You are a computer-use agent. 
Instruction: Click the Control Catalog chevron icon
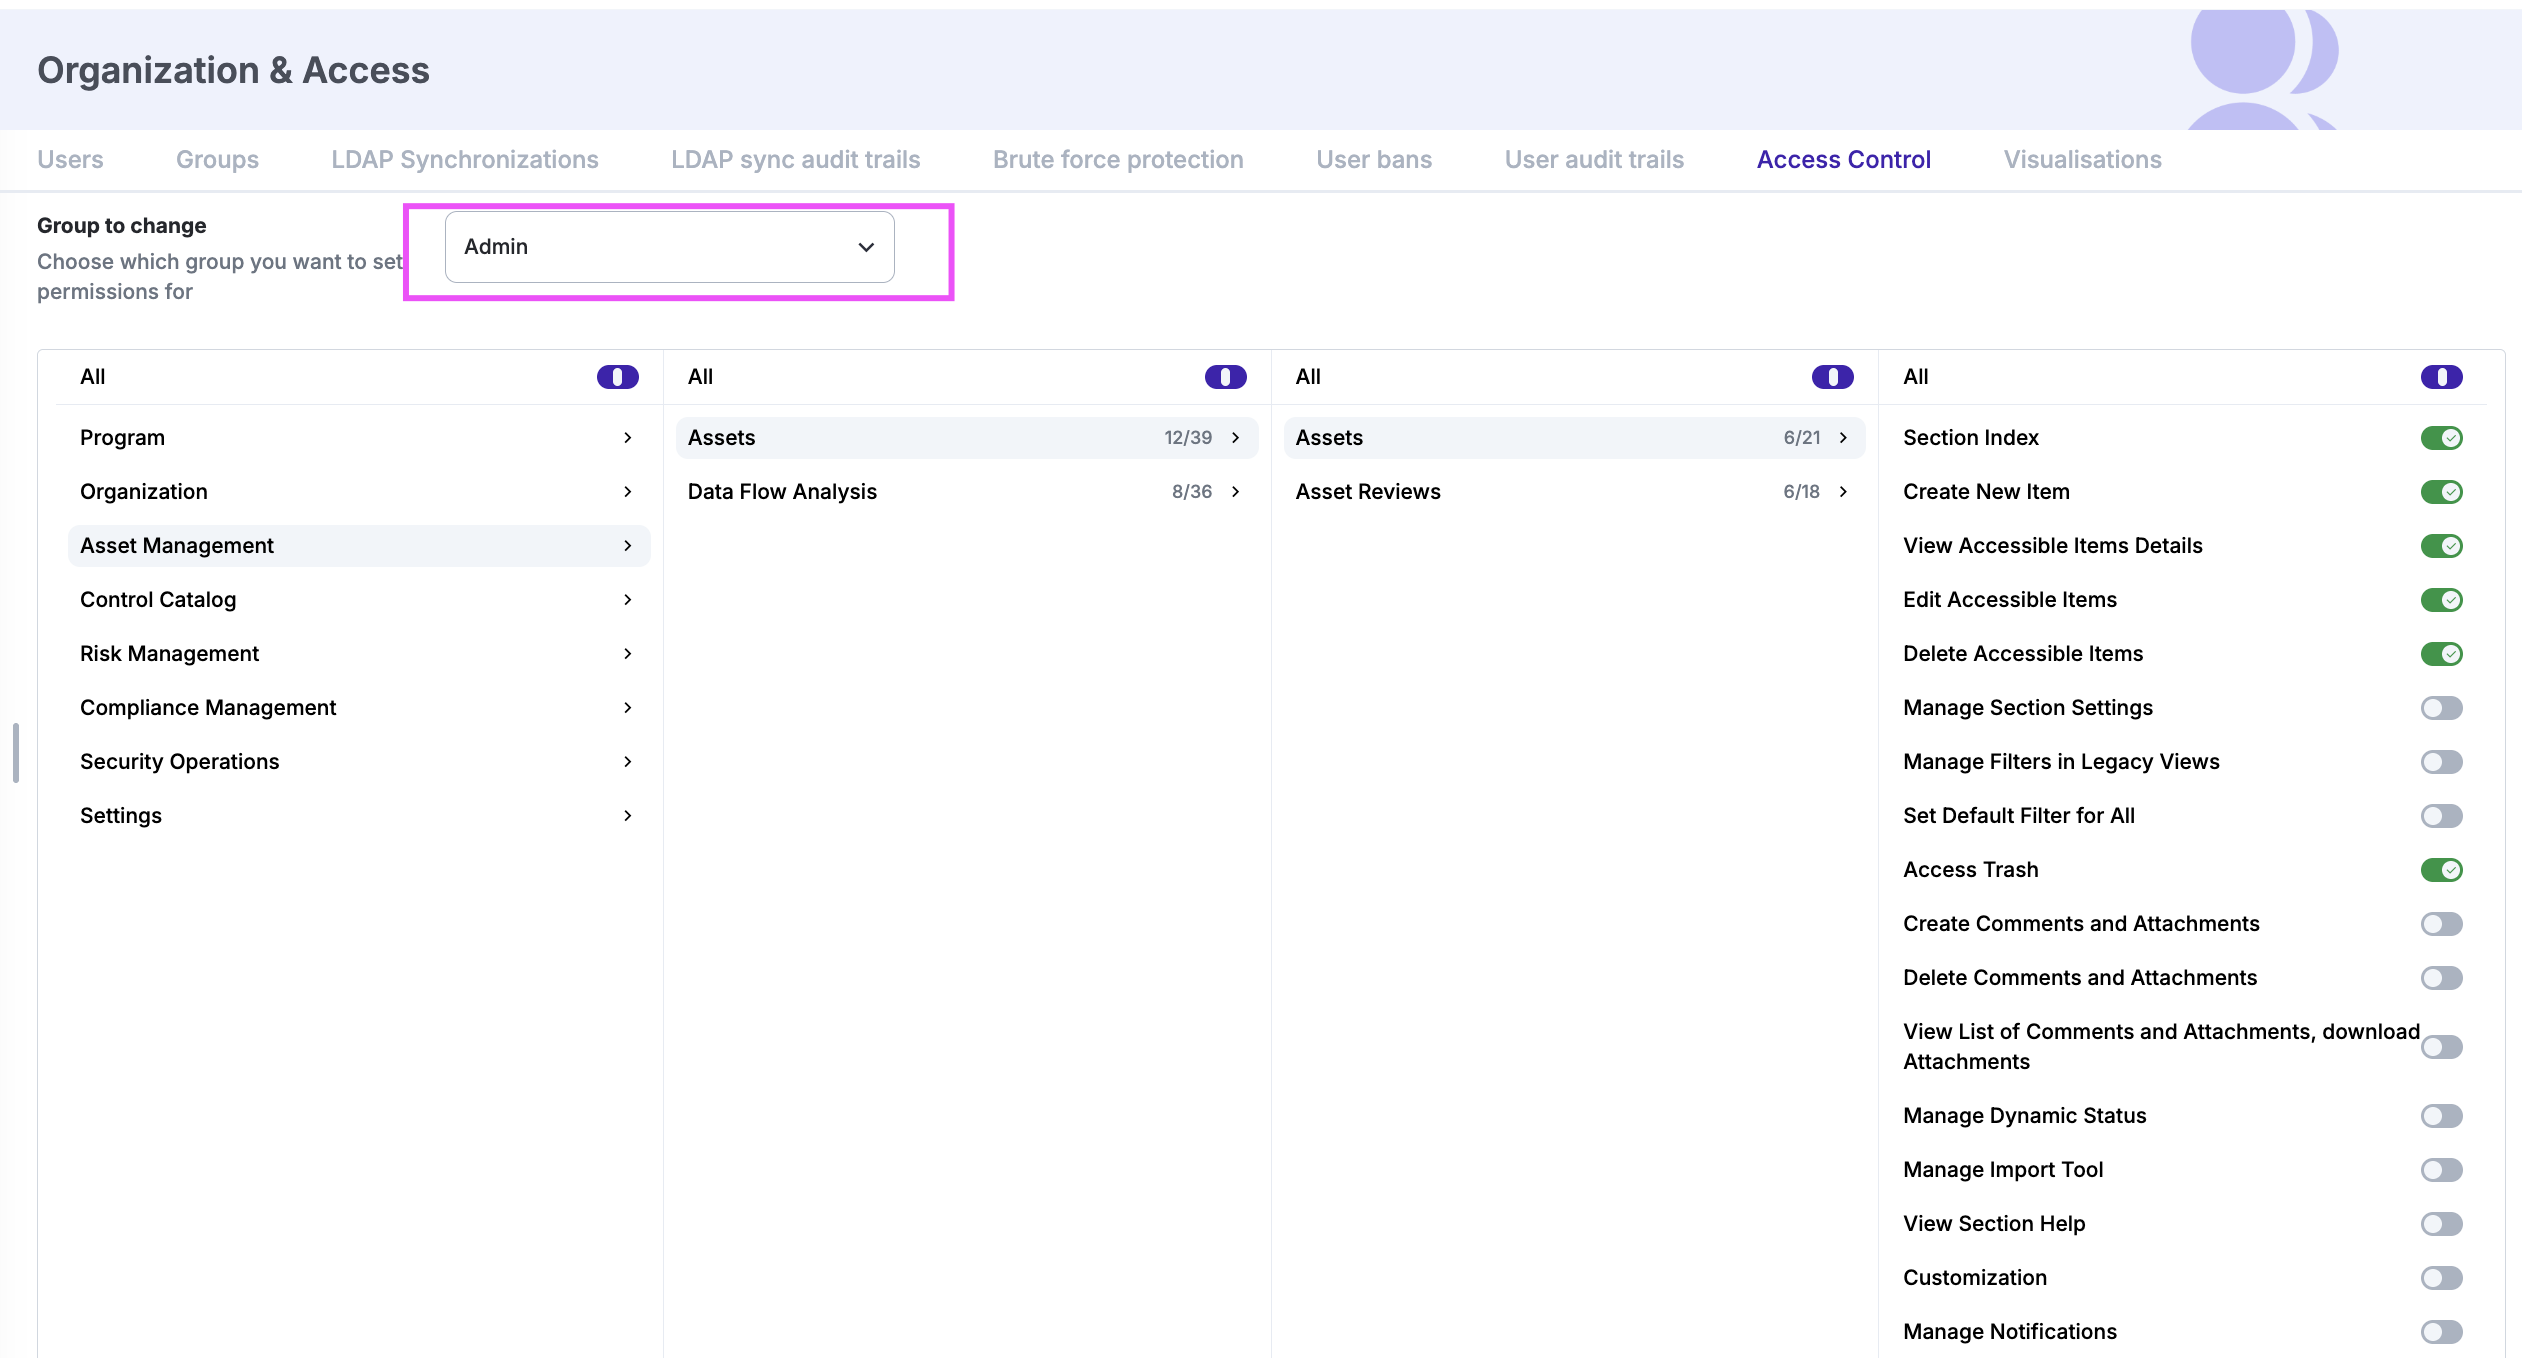(x=627, y=600)
